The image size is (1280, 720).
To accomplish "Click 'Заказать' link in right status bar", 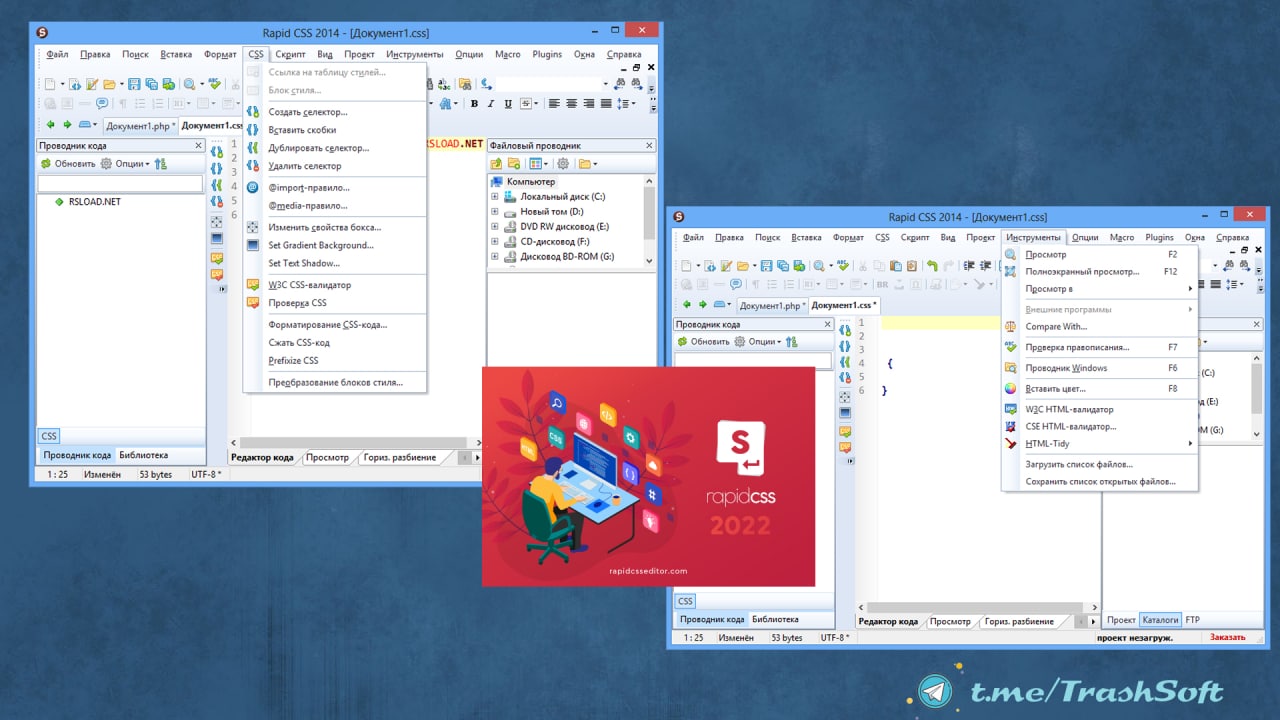I will click(x=1227, y=637).
